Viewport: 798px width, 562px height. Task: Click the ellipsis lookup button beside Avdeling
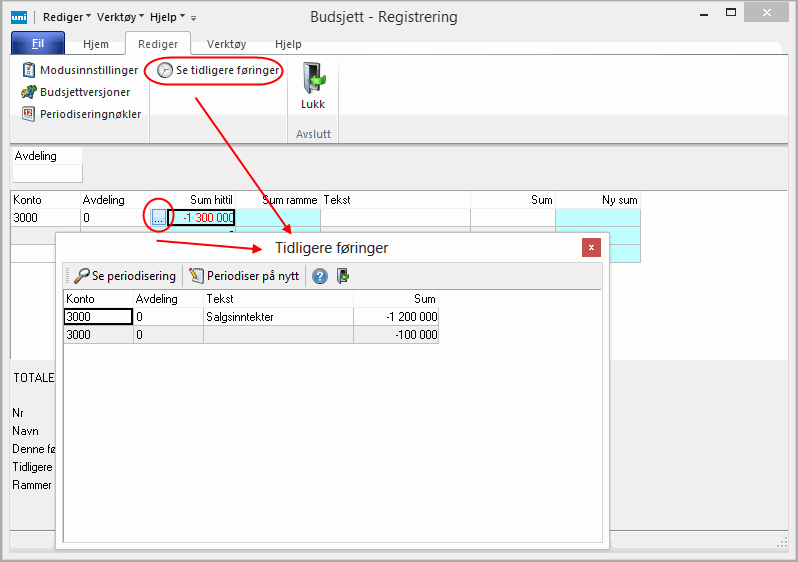[x=158, y=218]
